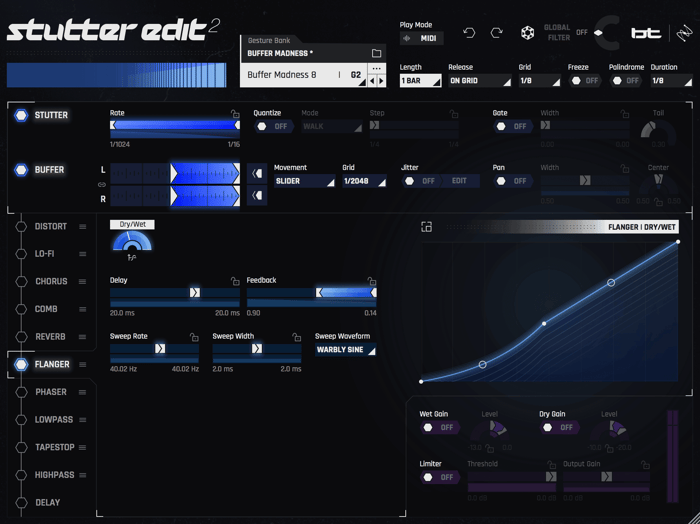Image resolution: width=700 pixels, height=524 pixels.
Task: Toggle the Sweep Rate lock icon
Action: [x=194, y=337]
